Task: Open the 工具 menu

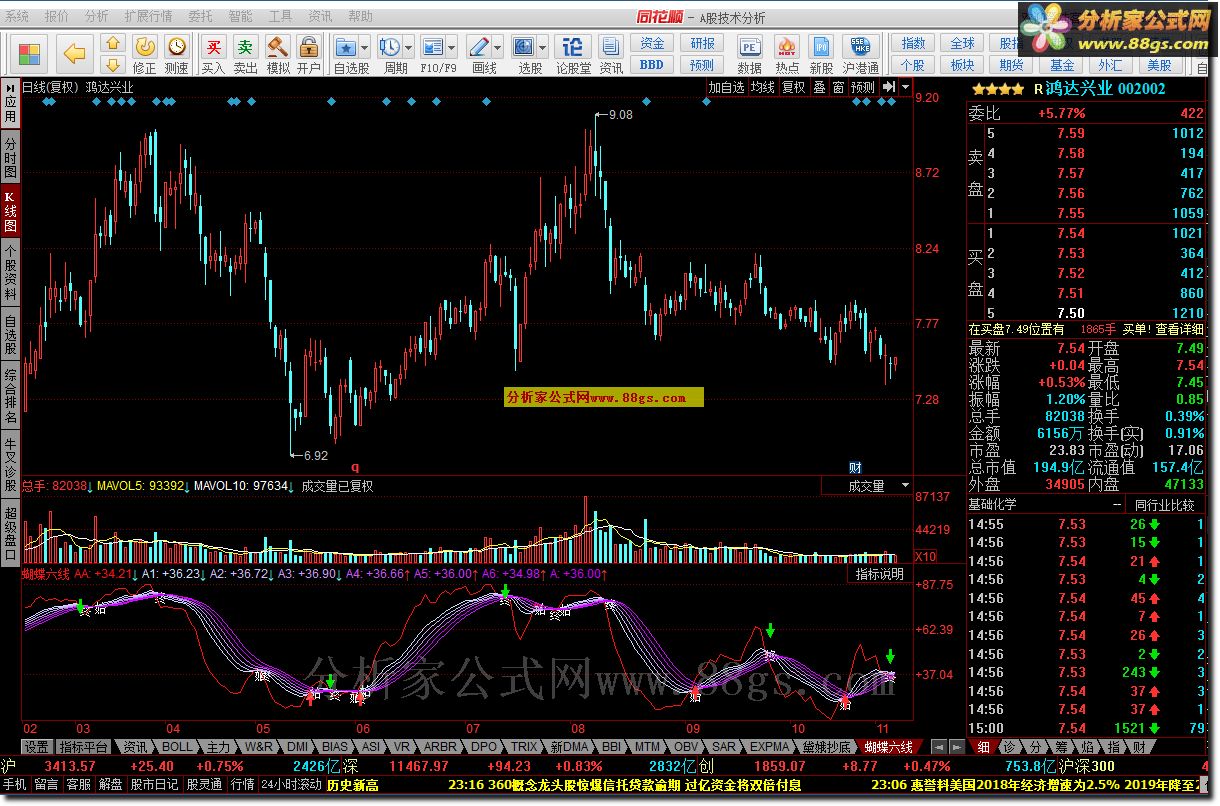Action: point(280,17)
